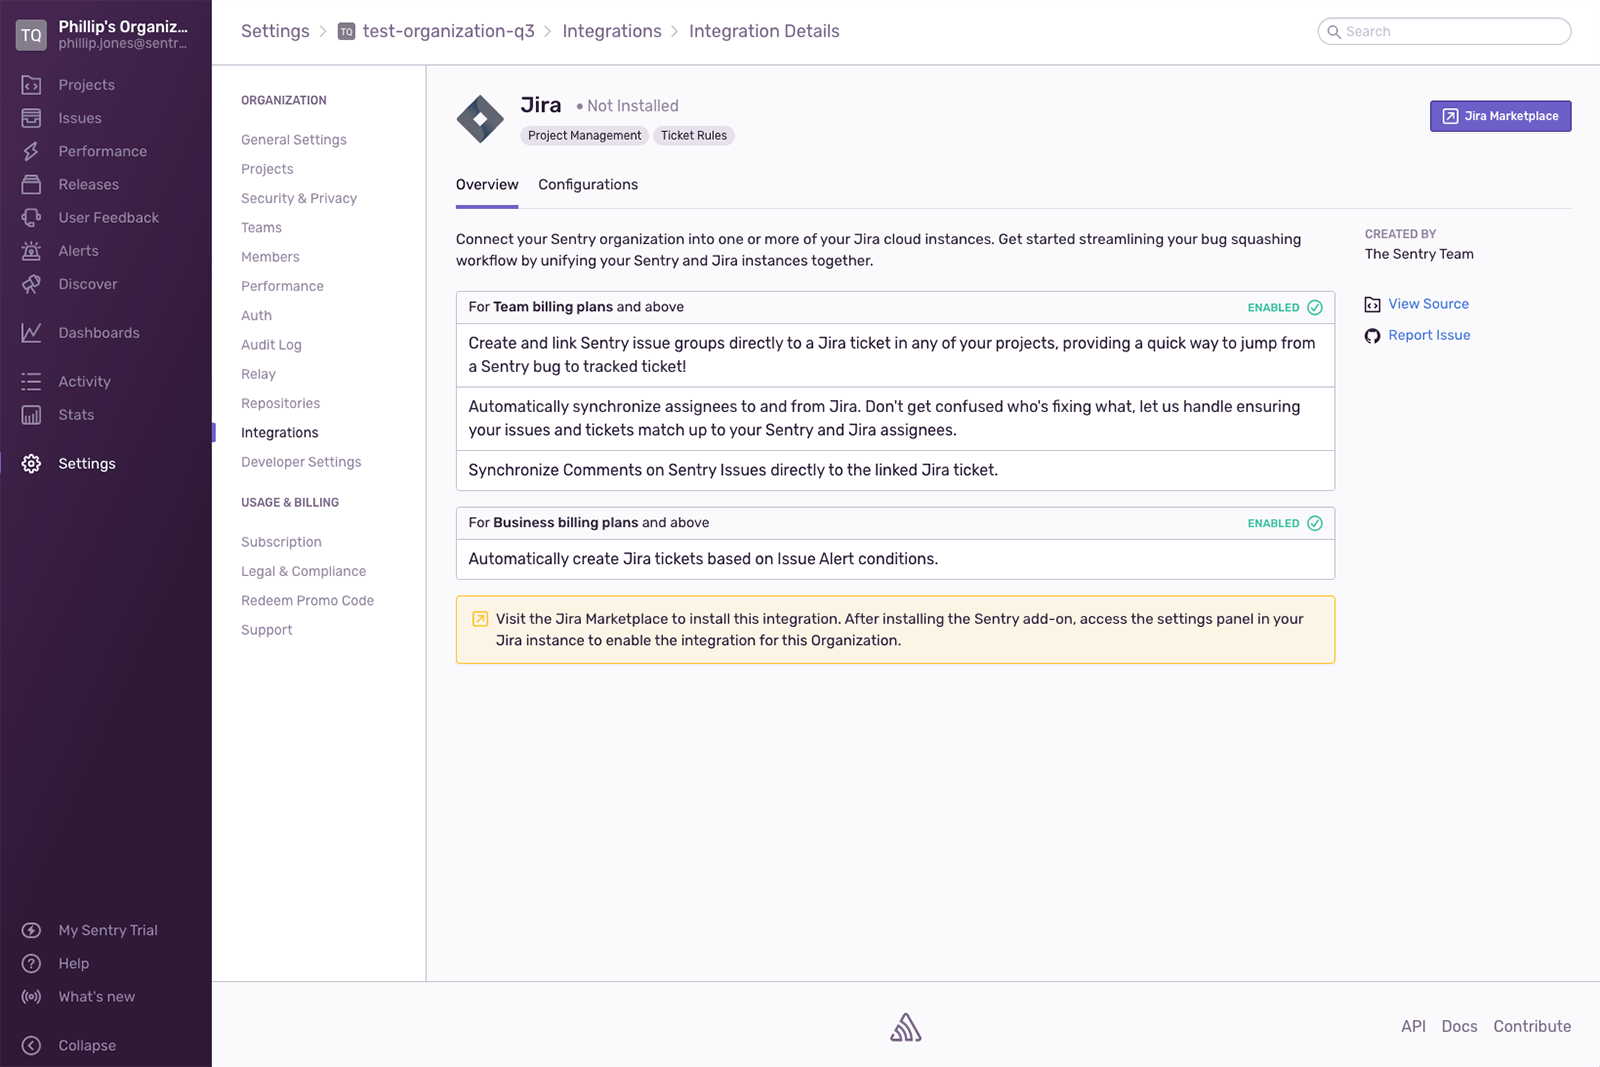This screenshot has width=1600, height=1067.
Task: Toggle the ENABLED check for Team billing plans
Action: click(1315, 307)
